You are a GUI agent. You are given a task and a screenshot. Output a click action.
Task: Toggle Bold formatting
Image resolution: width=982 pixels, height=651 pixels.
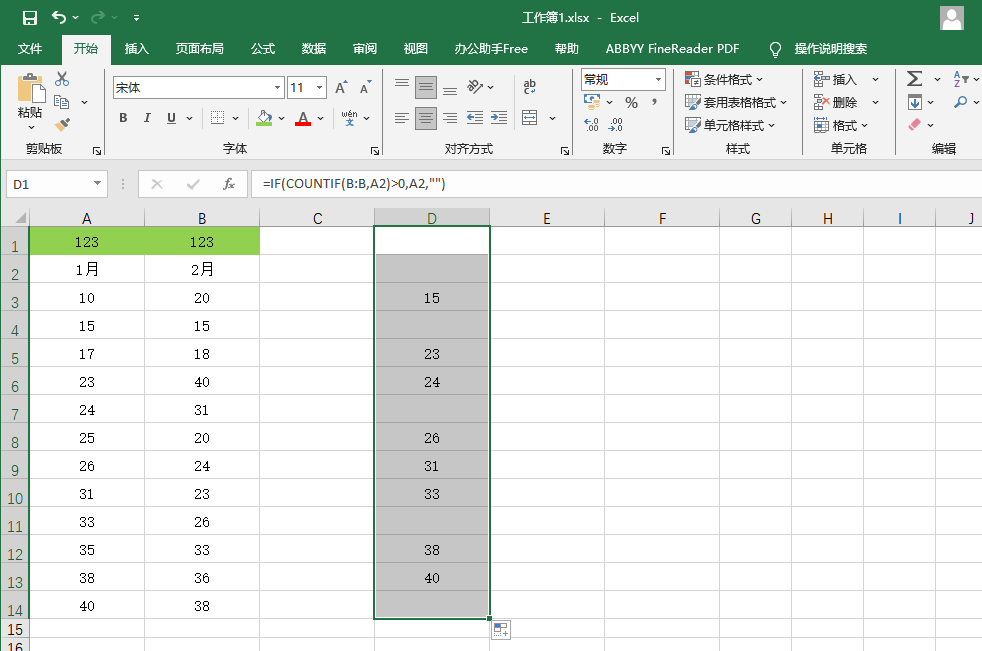(123, 118)
